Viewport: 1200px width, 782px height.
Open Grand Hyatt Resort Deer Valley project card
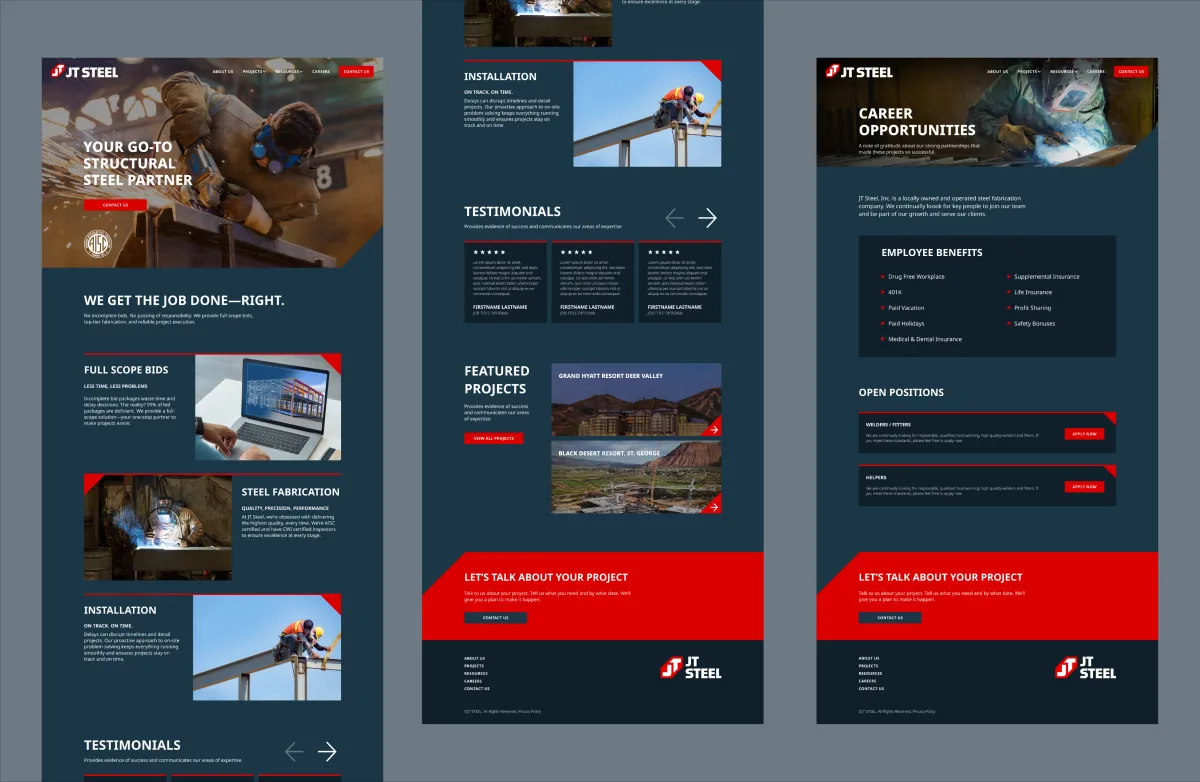pos(636,400)
